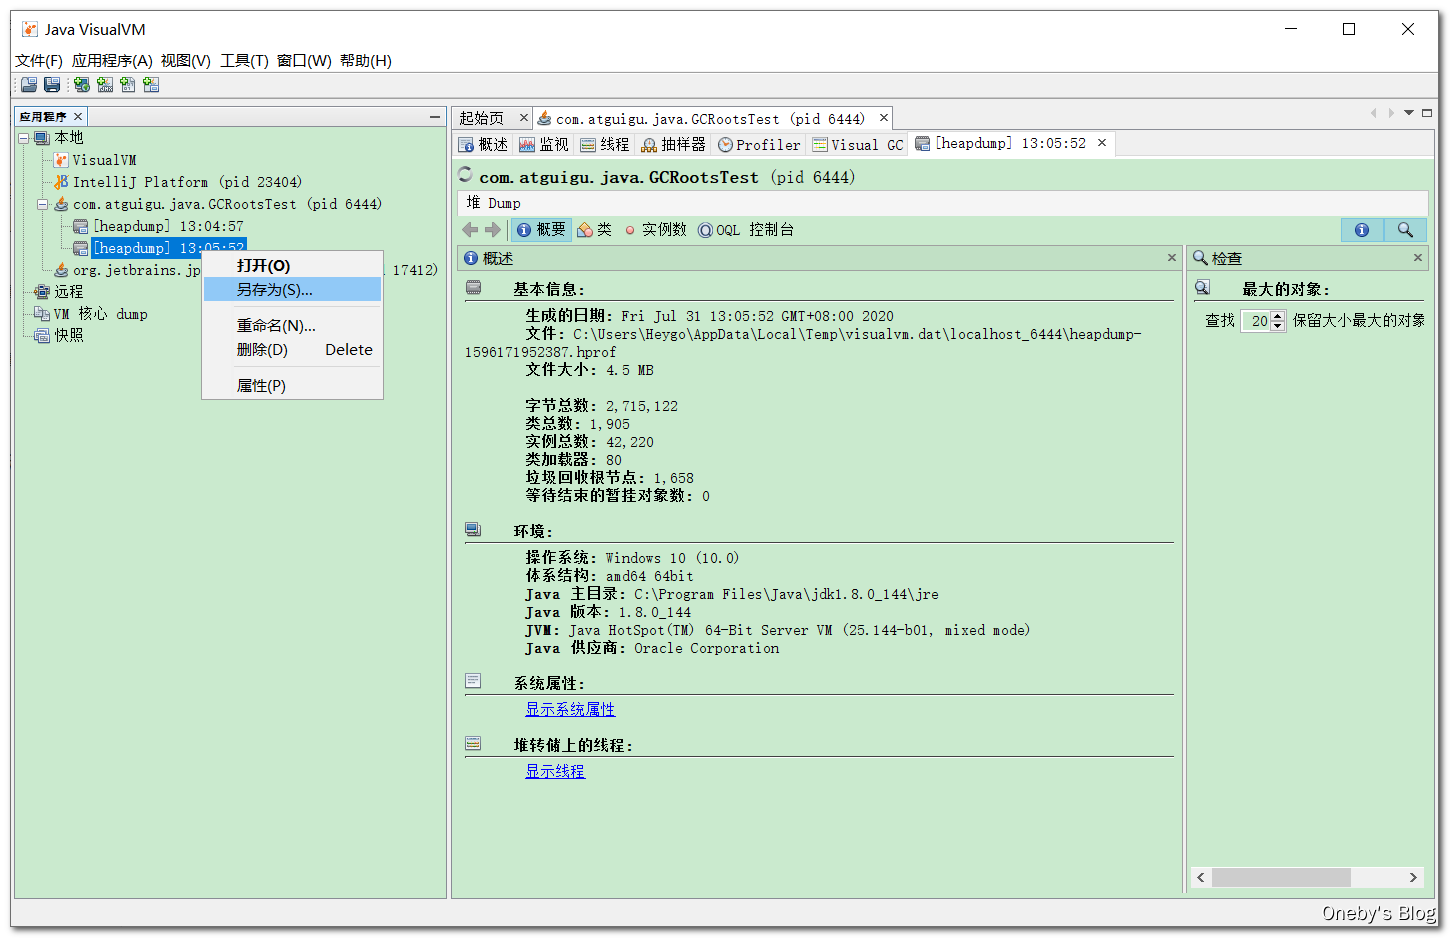Click the Add snapshot toolbar icon

point(151,85)
